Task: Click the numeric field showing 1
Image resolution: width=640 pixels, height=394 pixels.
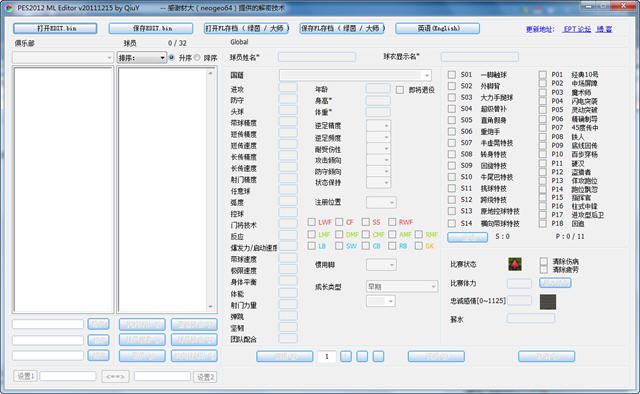Action: [x=327, y=356]
